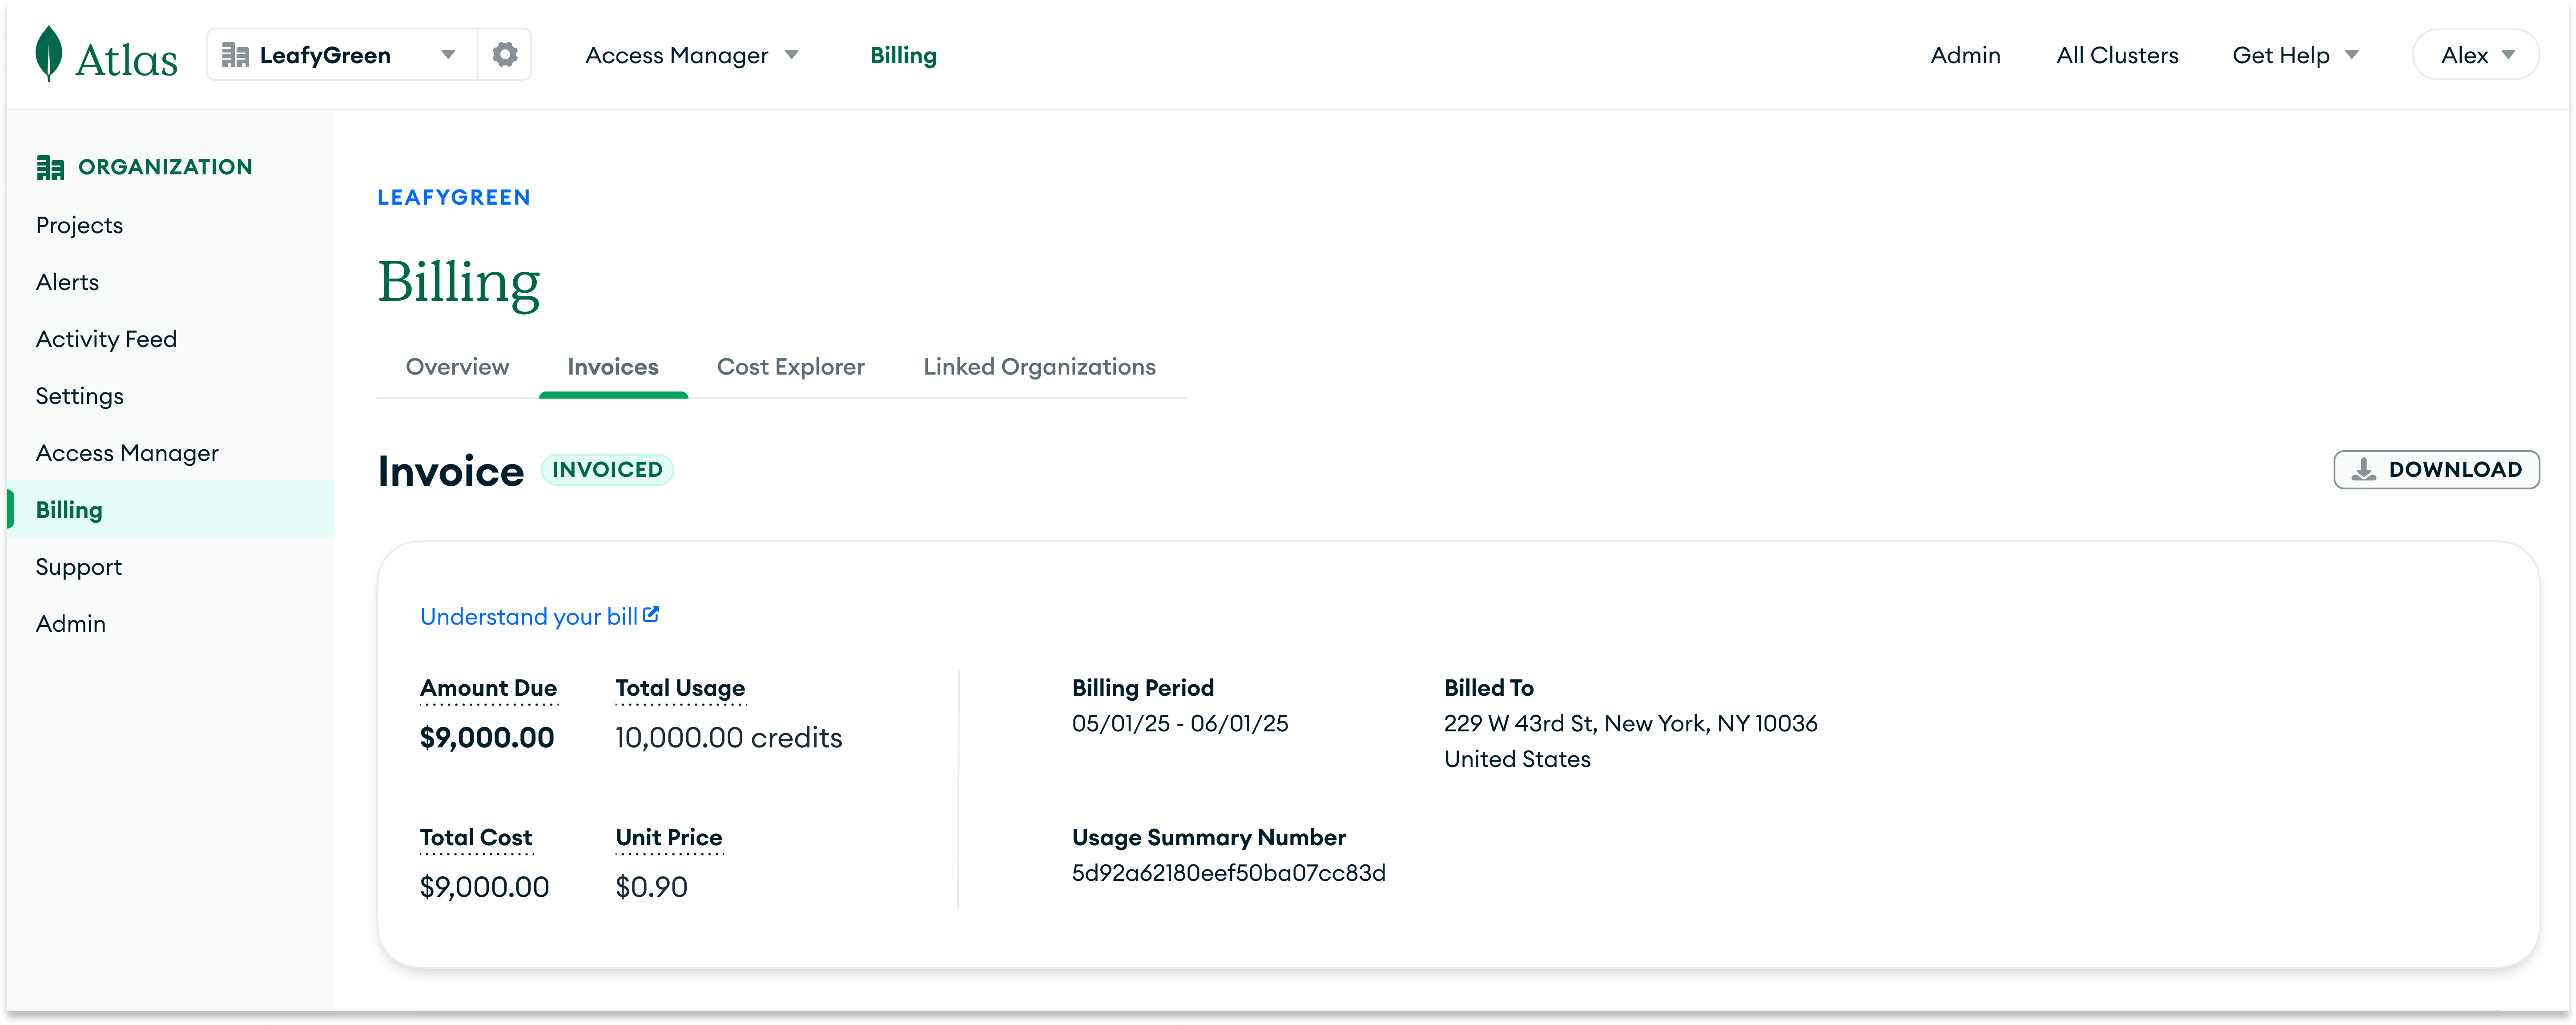2576x1025 pixels.
Task: Open the Linked Organizations tab
Action: click(x=1038, y=367)
